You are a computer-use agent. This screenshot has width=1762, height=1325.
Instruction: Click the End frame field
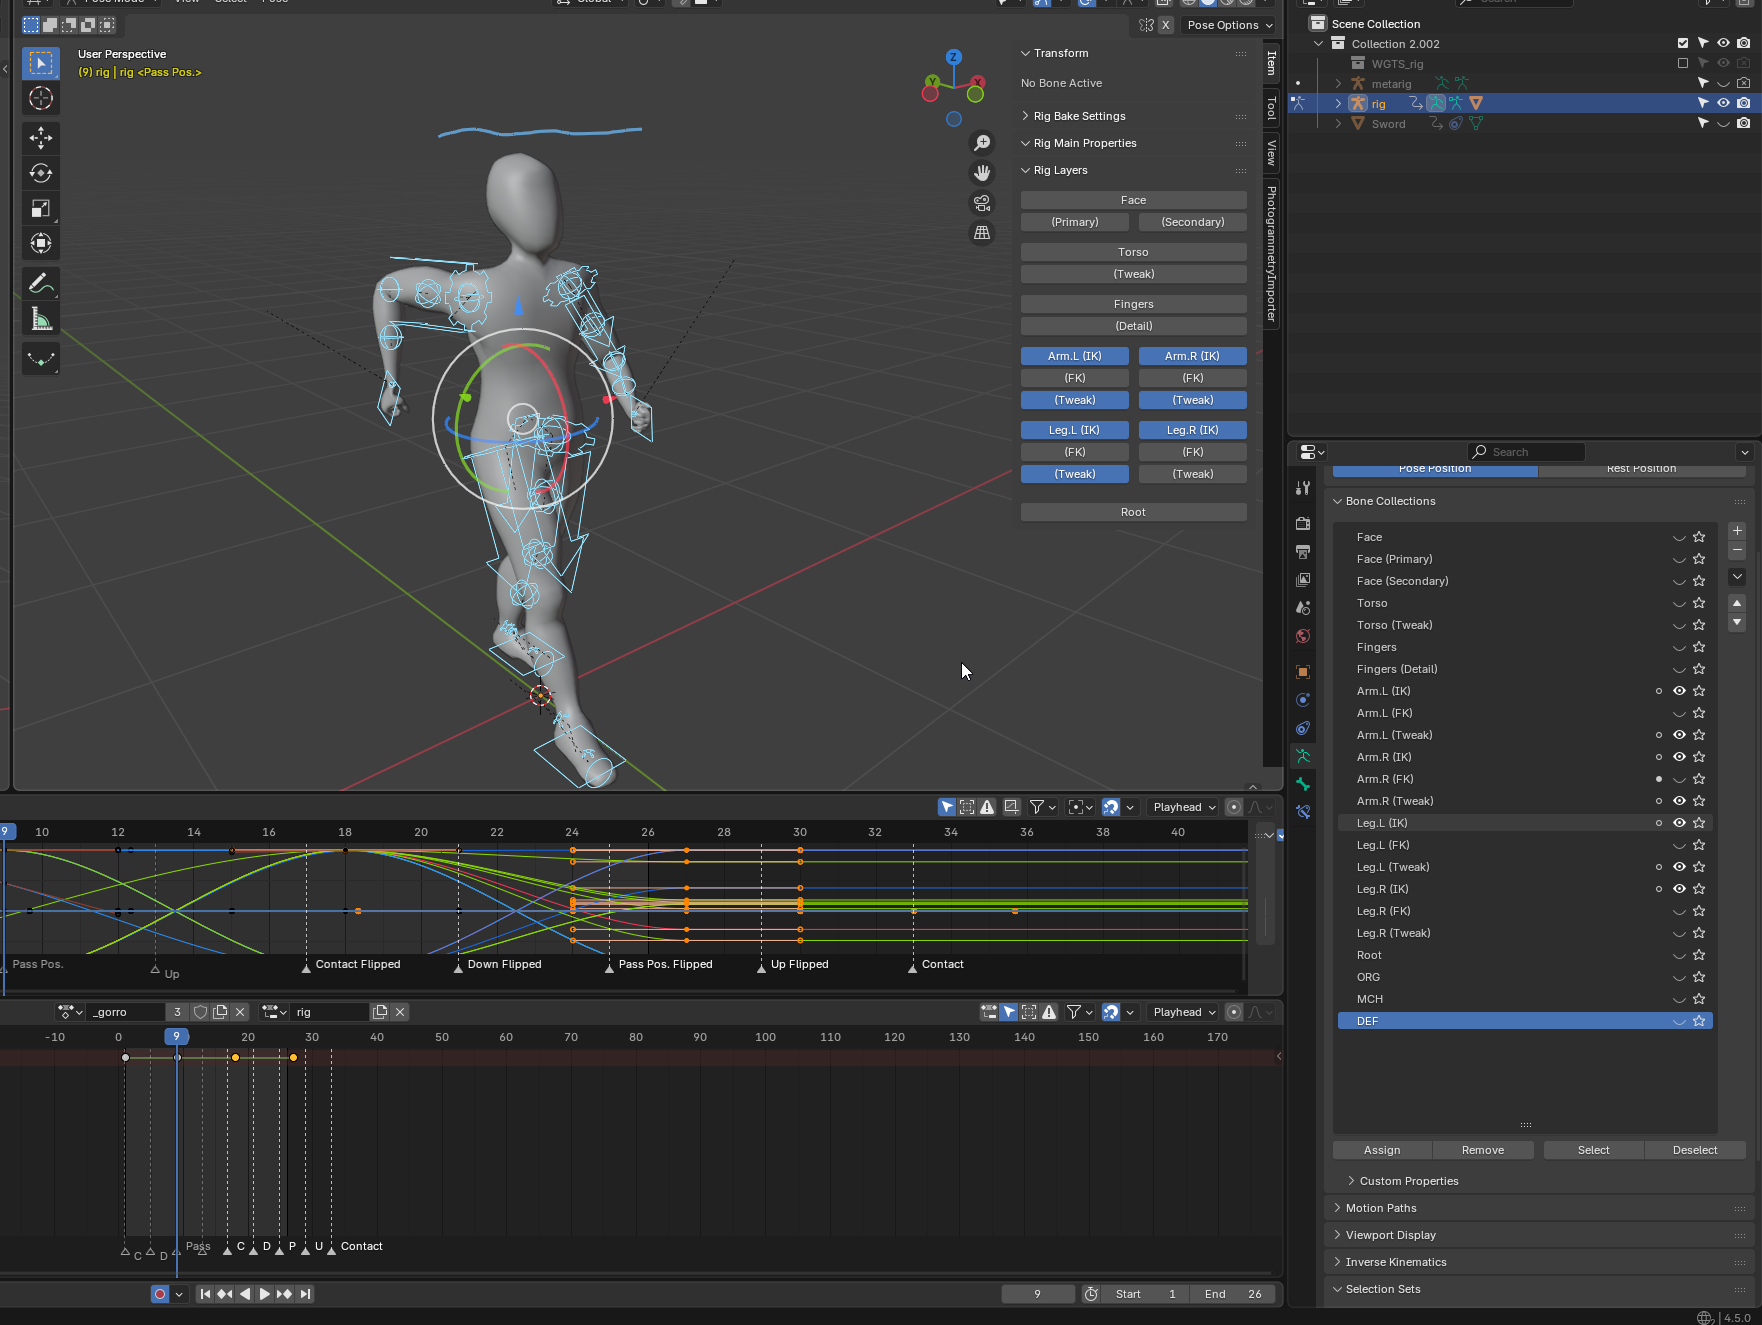(1234, 1294)
